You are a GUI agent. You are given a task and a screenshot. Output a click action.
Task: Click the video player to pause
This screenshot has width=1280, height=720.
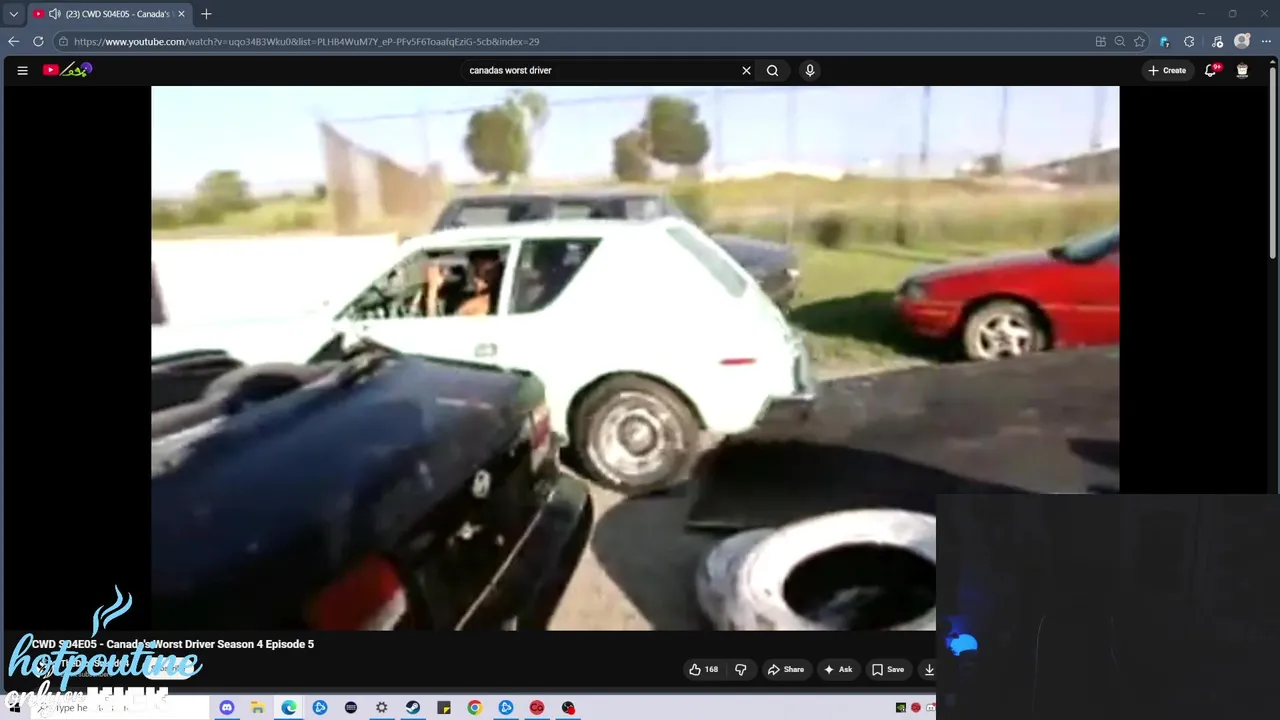(635, 358)
